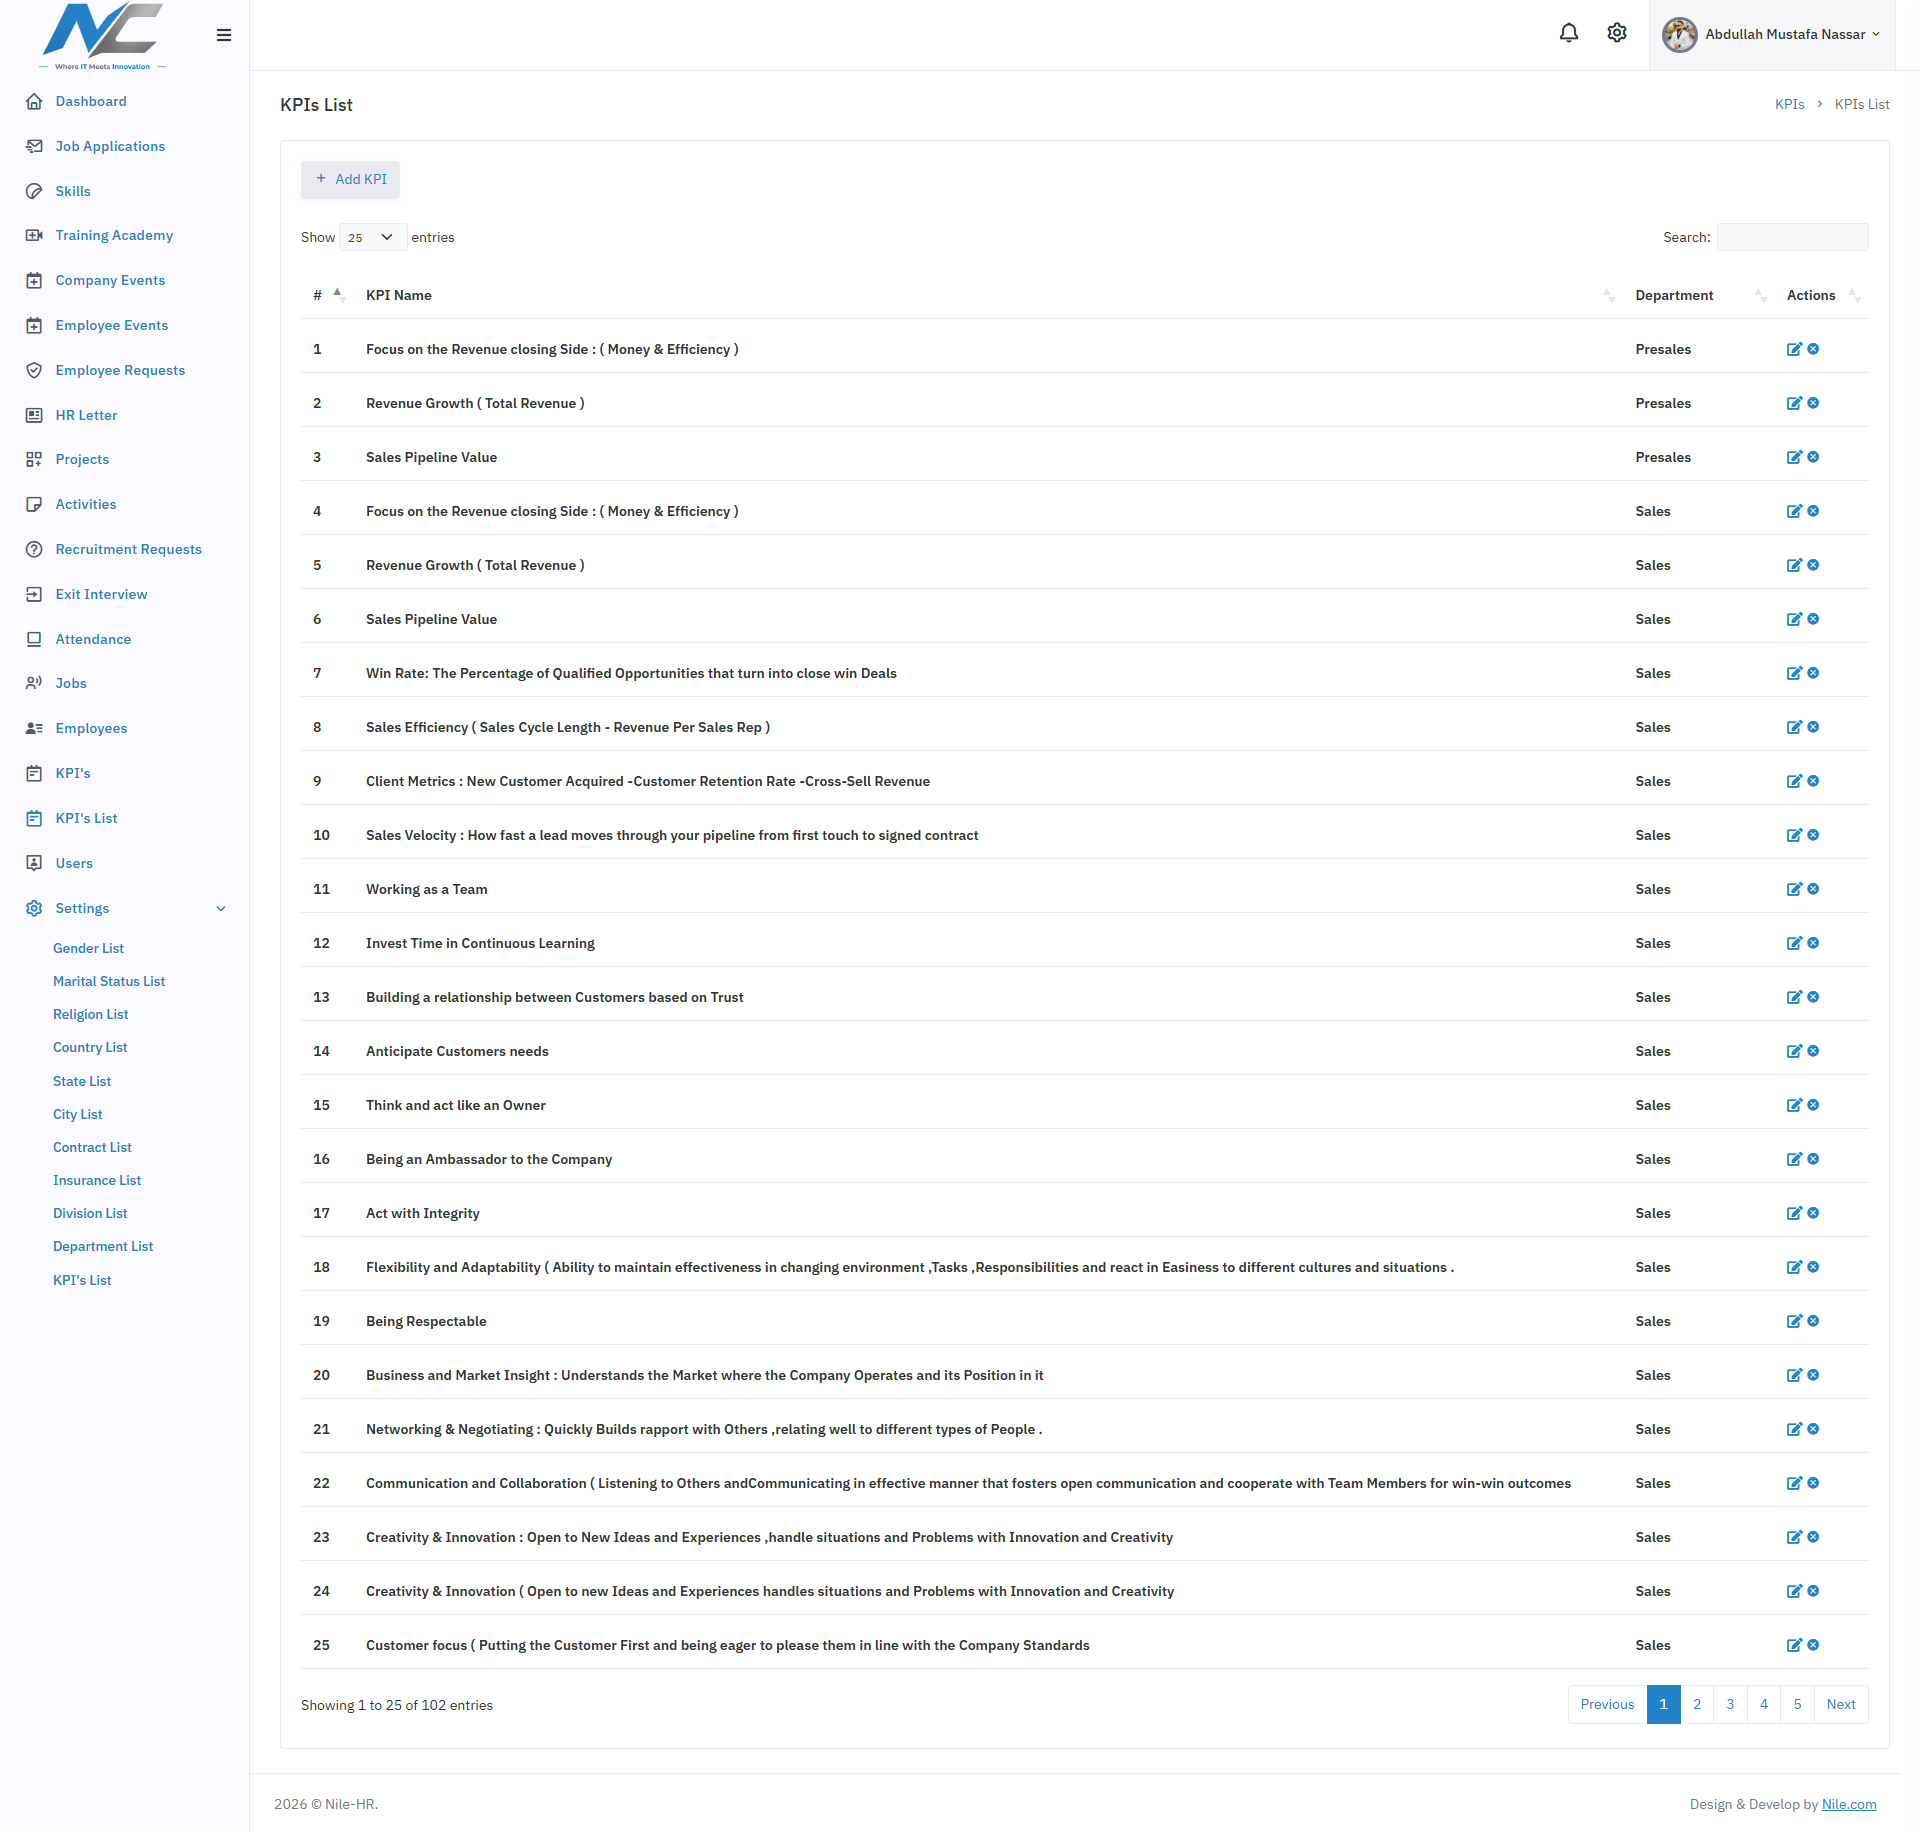Delete the Working as a Team KPI
The width and height of the screenshot is (1920, 1833).
coord(1813,889)
